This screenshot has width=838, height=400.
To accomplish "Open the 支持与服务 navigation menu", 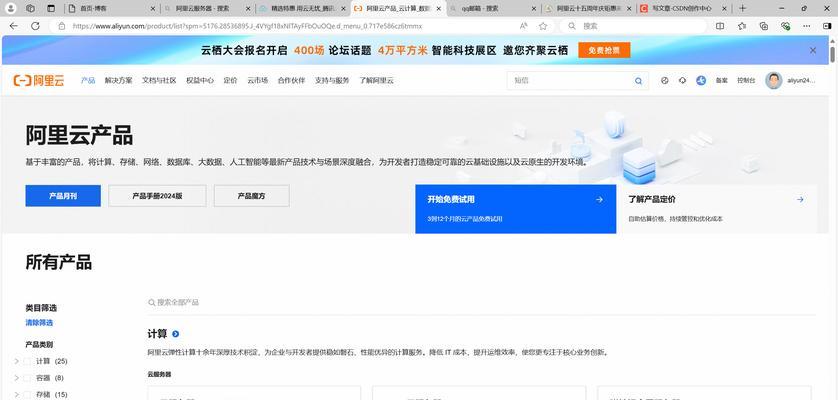I will tap(332, 81).
